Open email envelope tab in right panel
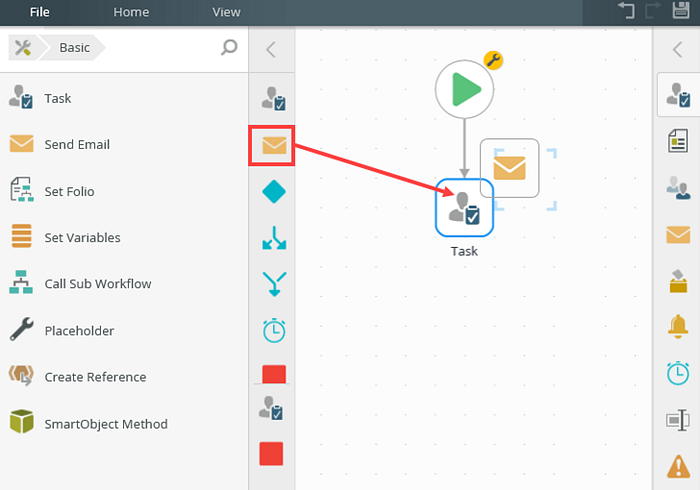700x490 pixels. [x=678, y=234]
